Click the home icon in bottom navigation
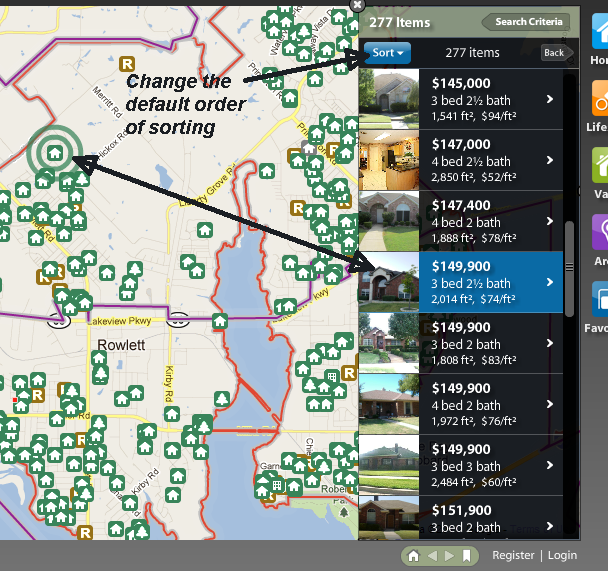The image size is (608, 571). pos(413,555)
